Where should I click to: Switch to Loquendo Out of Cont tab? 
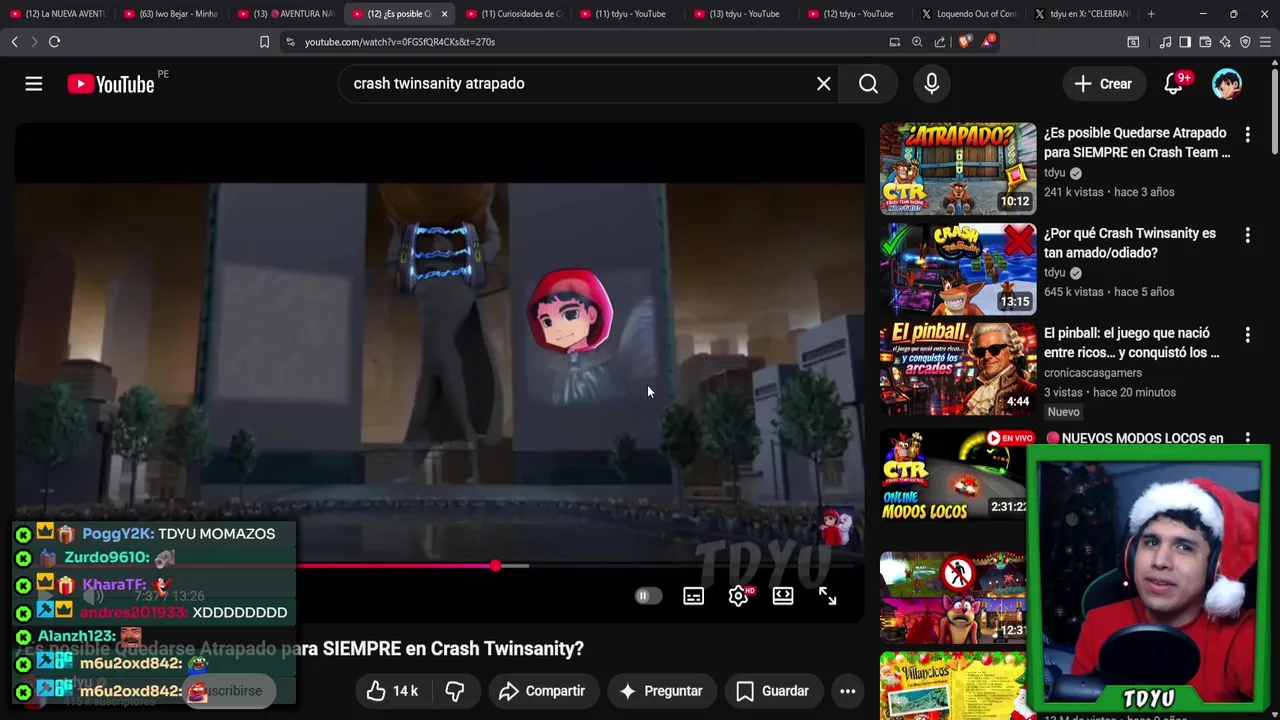tap(970, 14)
